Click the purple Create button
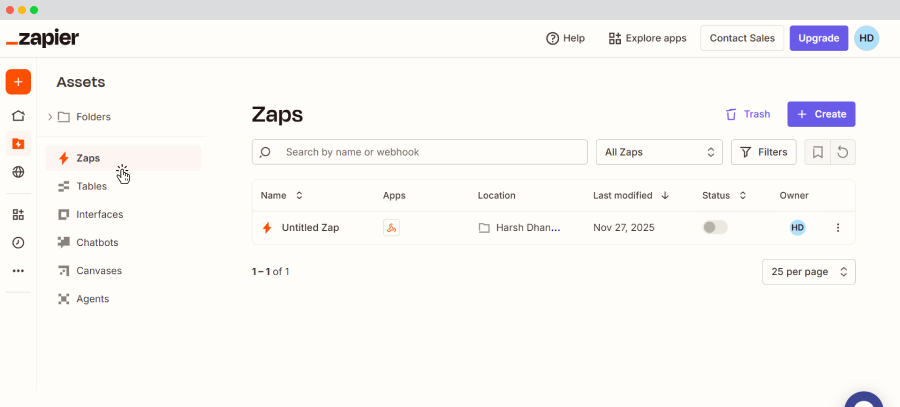The image size is (900, 407). [x=821, y=114]
